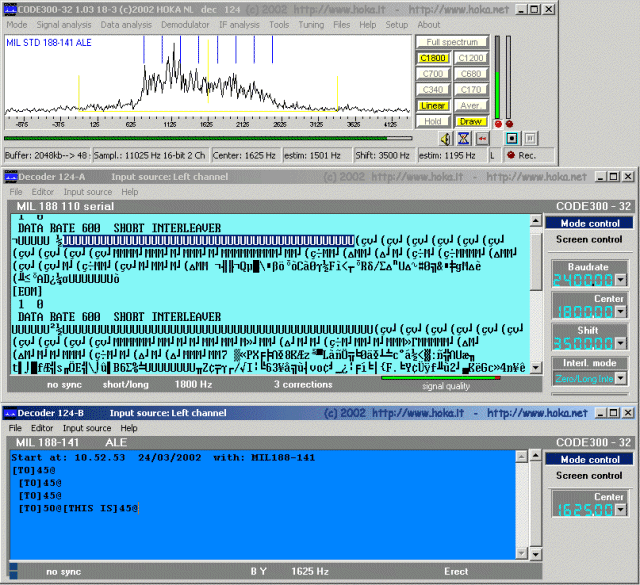Open Input source menu in Decoder 124-B

tap(87, 428)
